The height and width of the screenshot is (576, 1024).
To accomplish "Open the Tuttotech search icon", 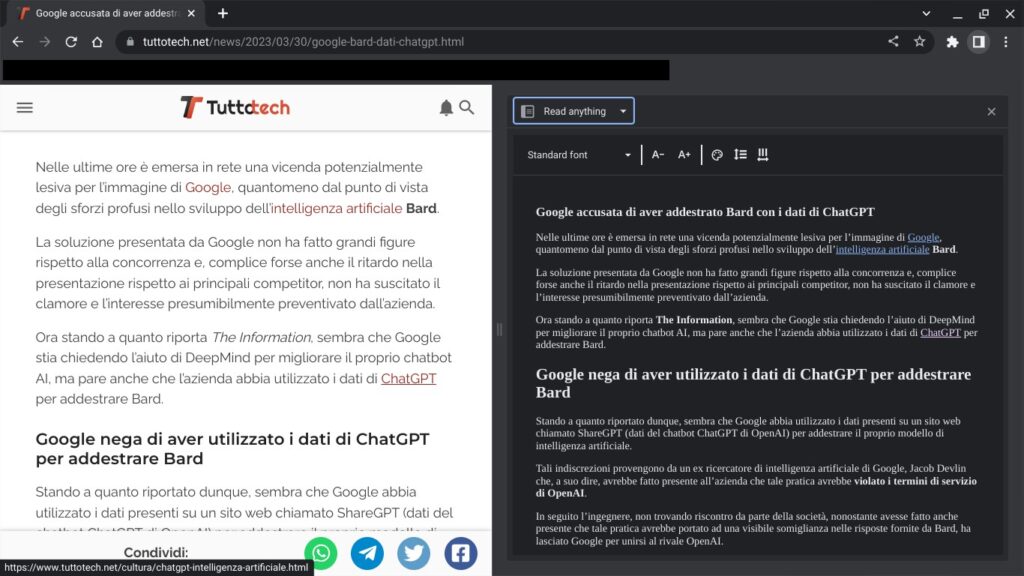I will click(465, 108).
